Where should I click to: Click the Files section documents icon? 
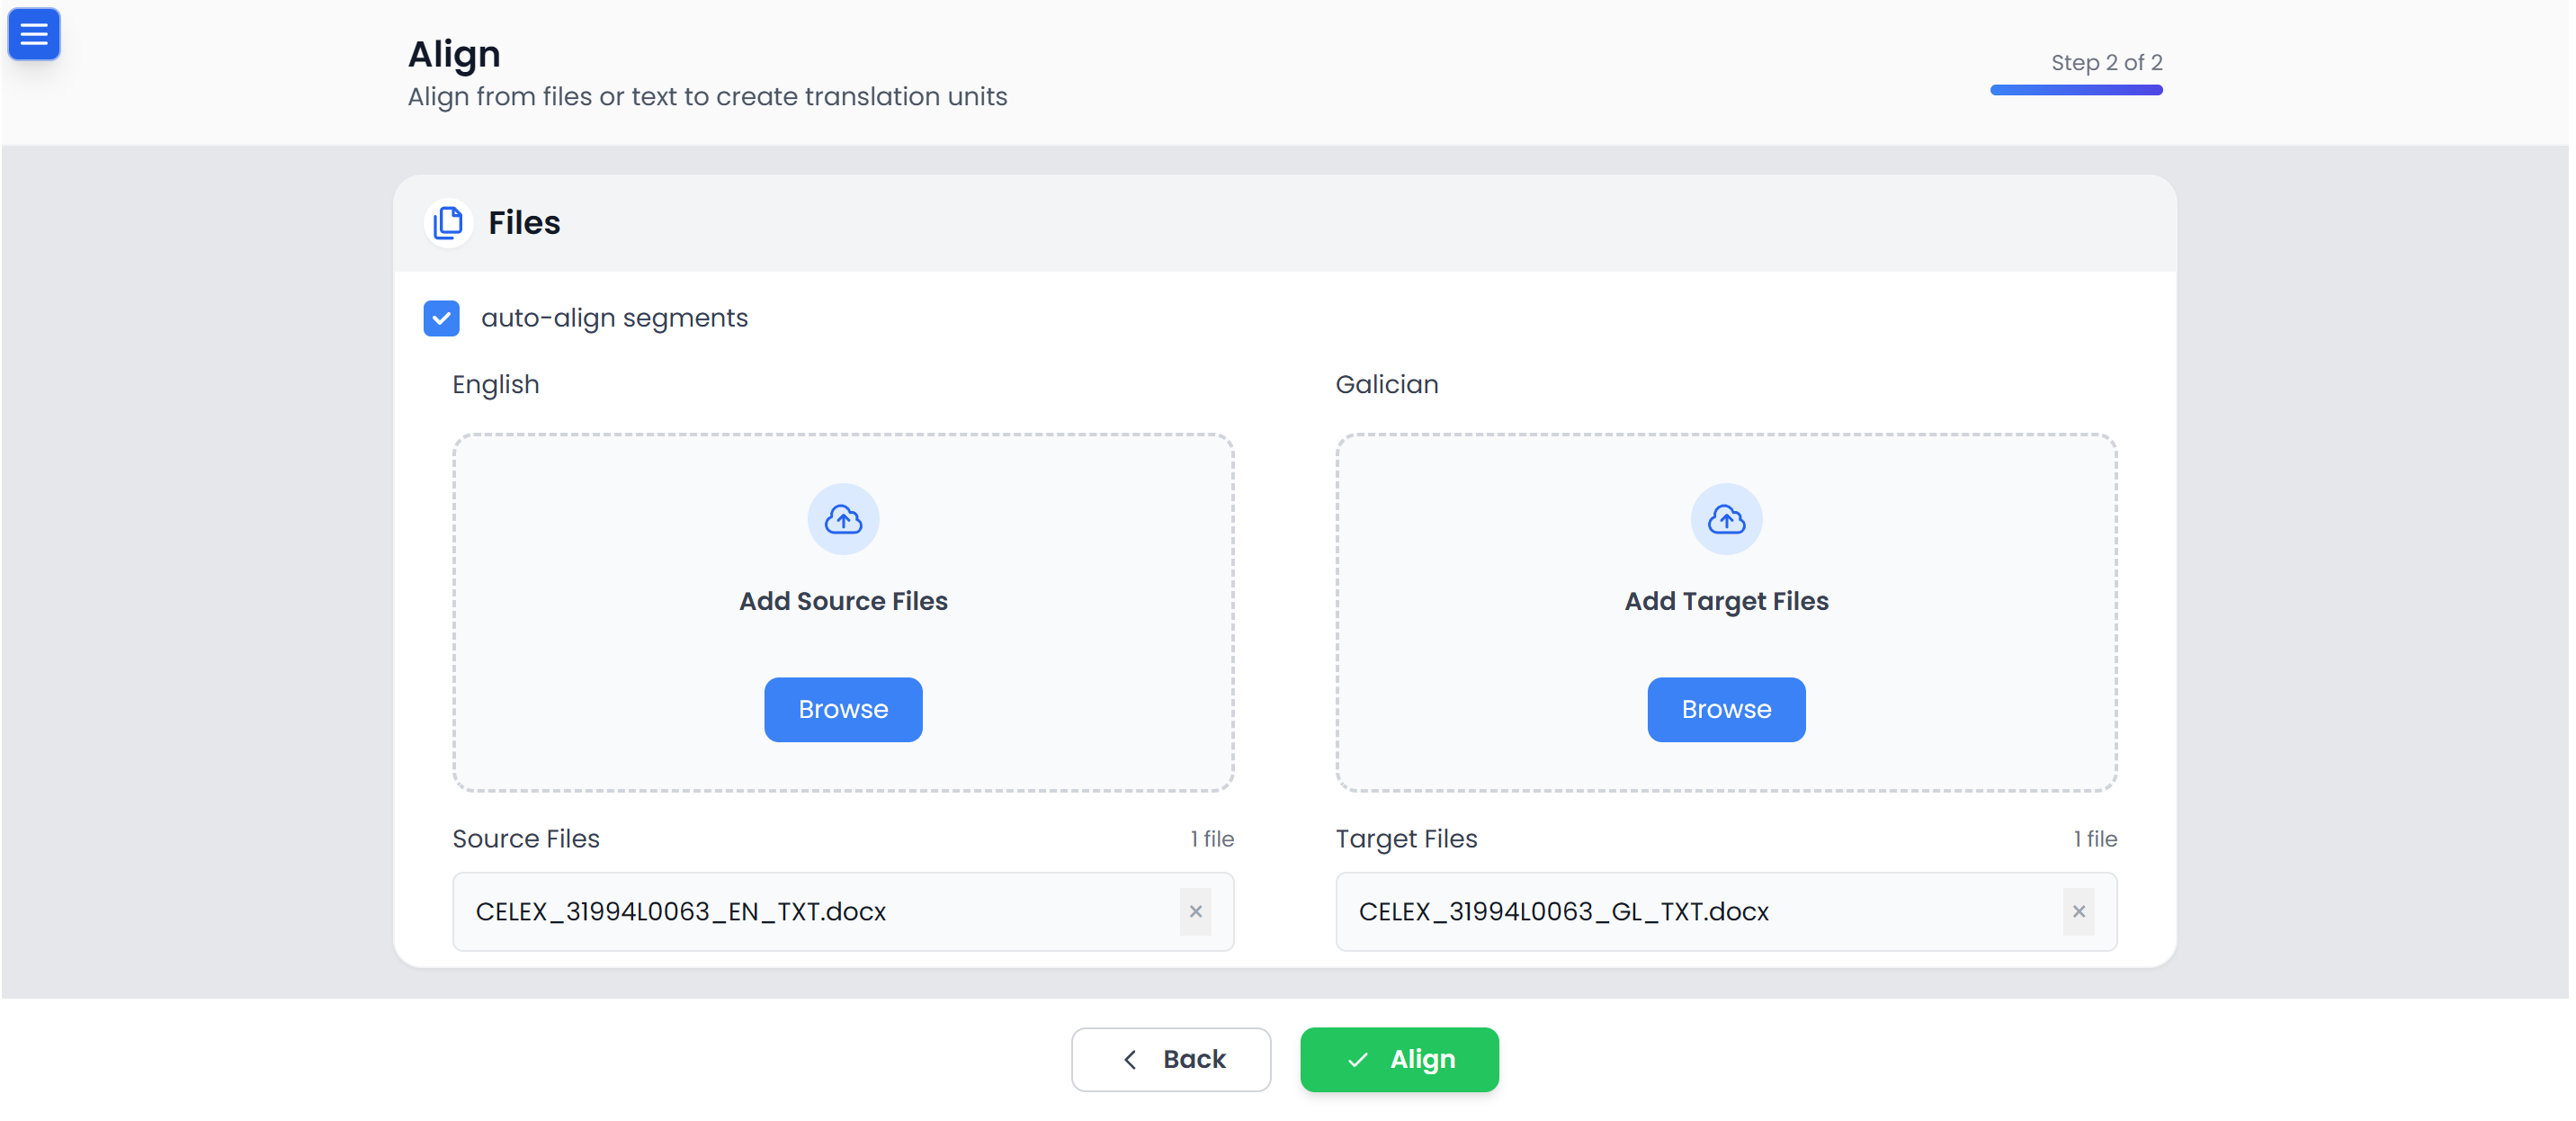click(448, 222)
